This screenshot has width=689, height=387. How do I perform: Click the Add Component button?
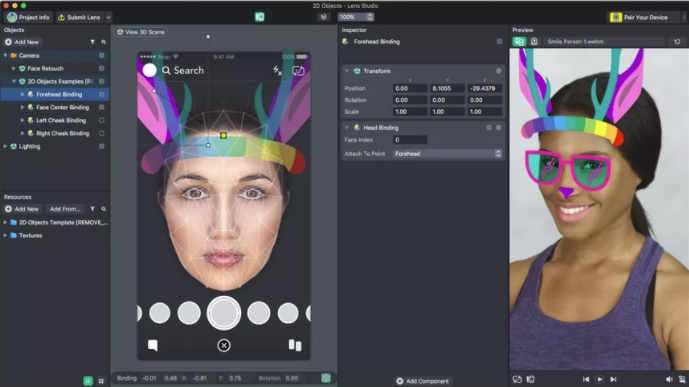click(422, 381)
